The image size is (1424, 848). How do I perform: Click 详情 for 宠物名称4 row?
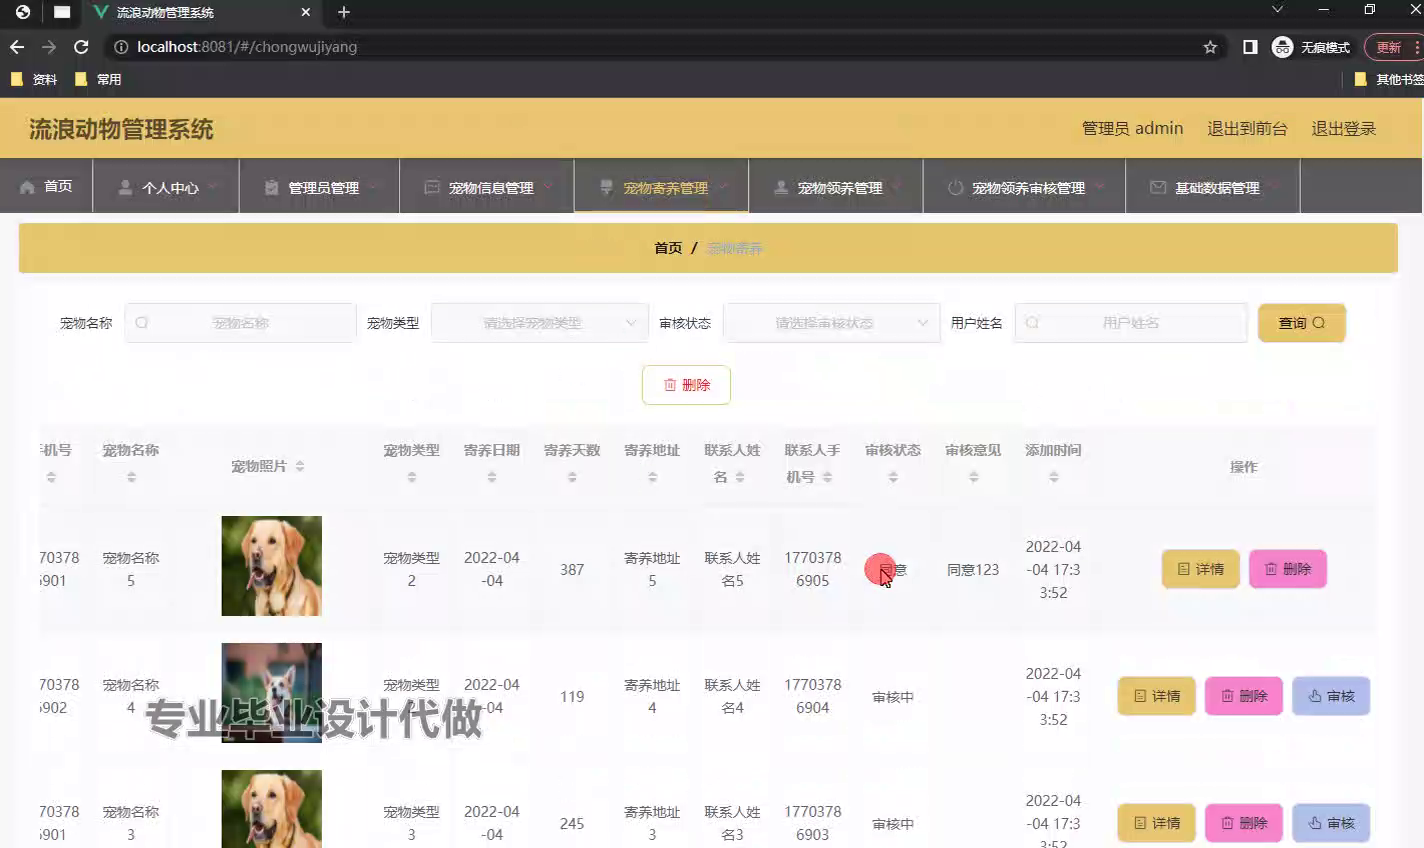point(1156,696)
